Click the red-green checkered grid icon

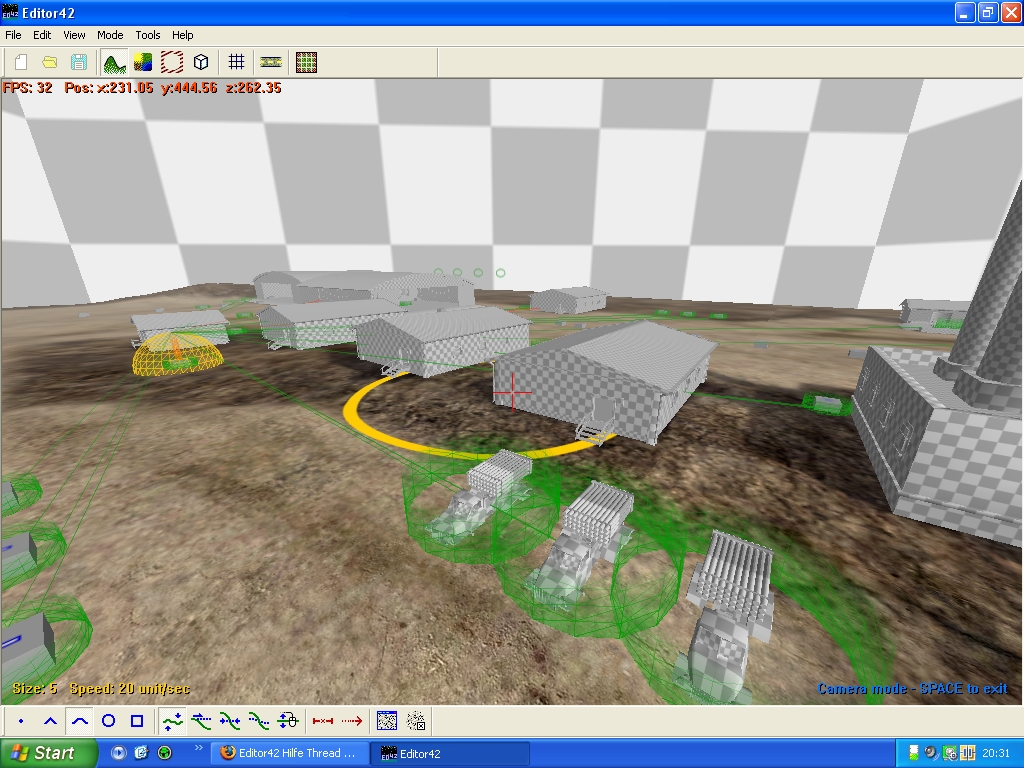(306, 62)
